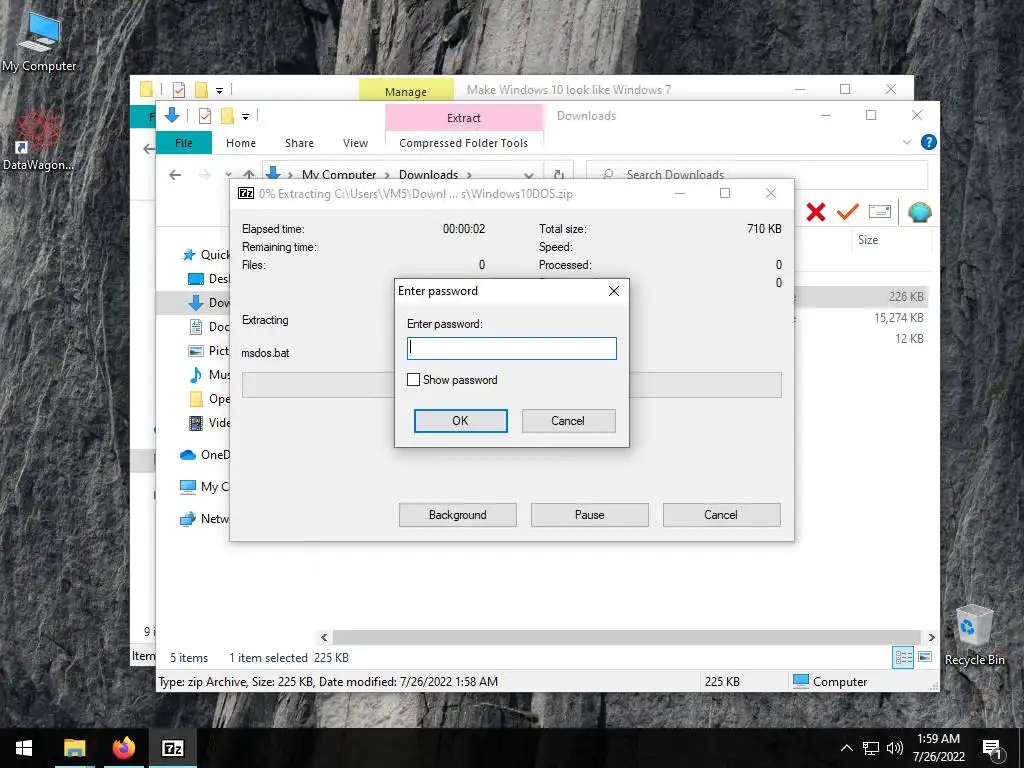Open My Computer desktop icon
This screenshot has width=1024, height=768.
39,41
